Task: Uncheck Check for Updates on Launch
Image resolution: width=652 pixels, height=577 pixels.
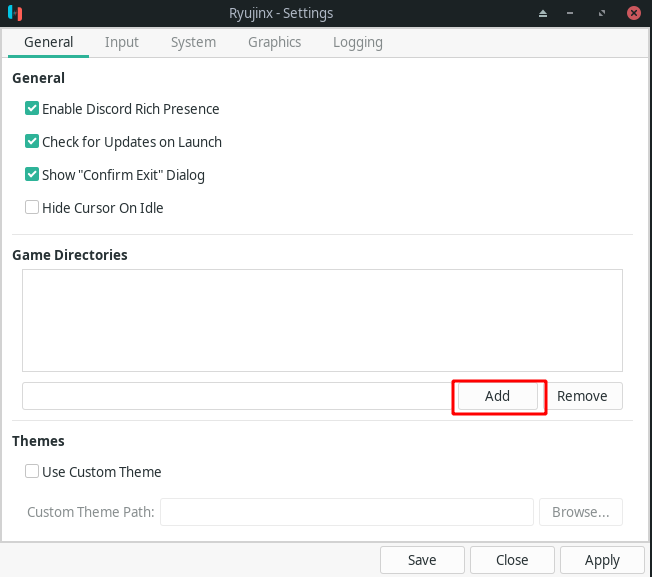Action: coord(33,142)
